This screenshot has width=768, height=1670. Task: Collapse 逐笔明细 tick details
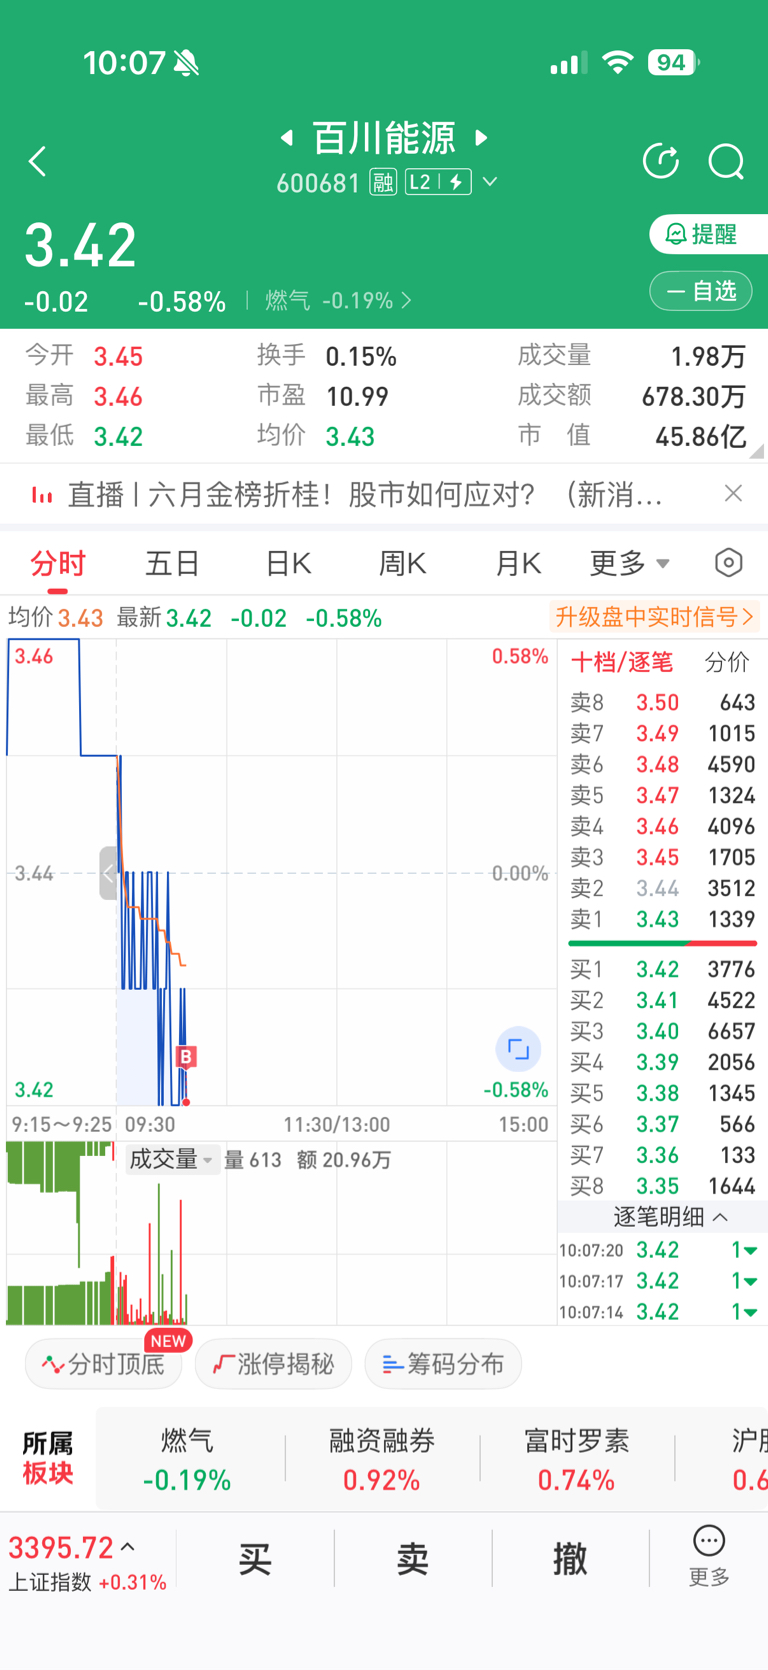[670, 1217]
